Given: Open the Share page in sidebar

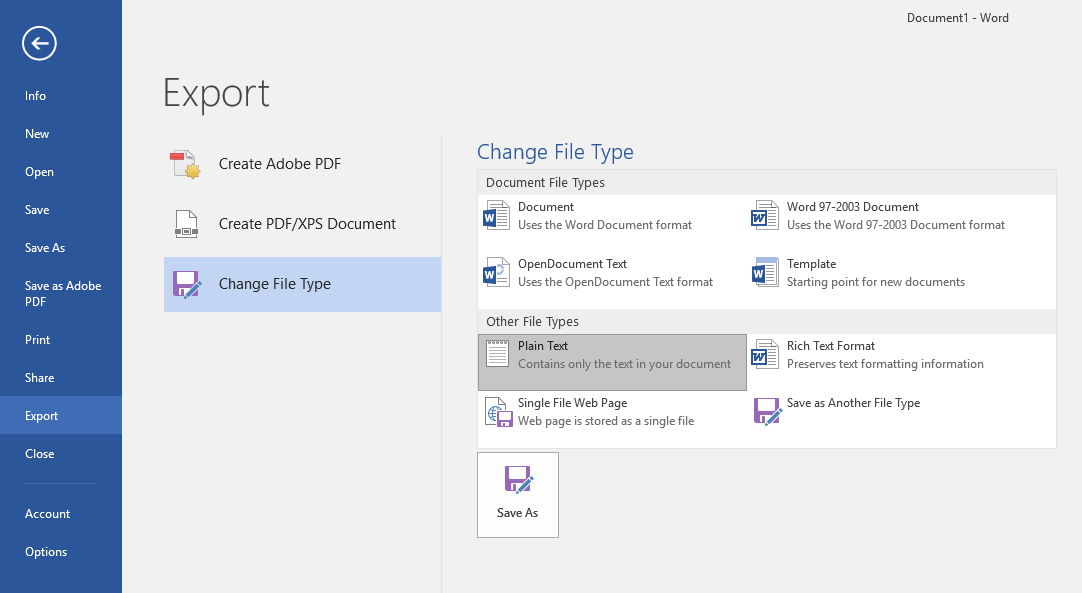Looking at the screenshot, I should point(61,378).
